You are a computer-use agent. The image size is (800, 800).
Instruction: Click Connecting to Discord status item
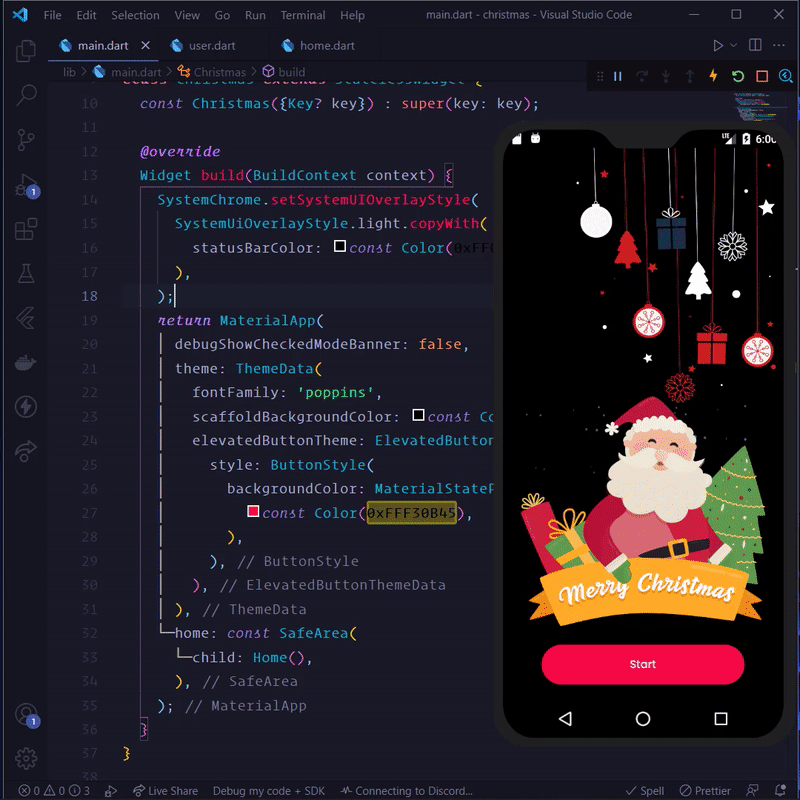(x=407, y=790)
